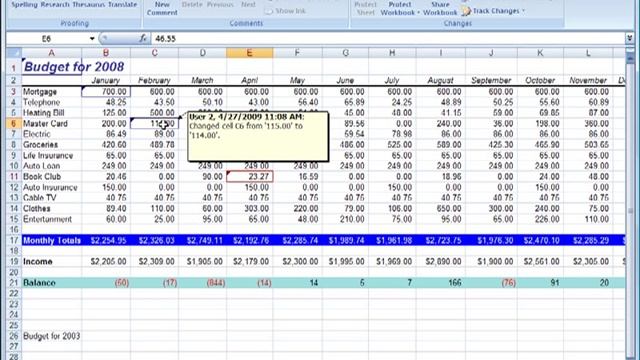The width and height of the screenshot is (640, 360).
Task: Select the August balance 166
Action: pyautogui.click(x=440, y=282)
